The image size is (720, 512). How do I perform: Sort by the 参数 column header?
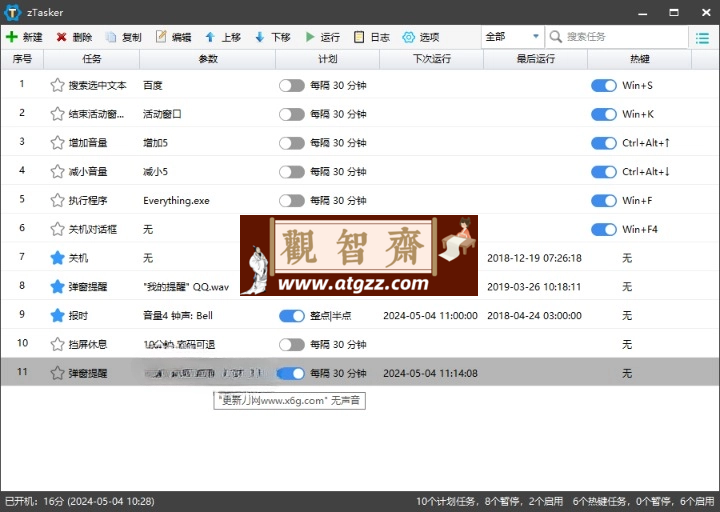pos(208,59)
